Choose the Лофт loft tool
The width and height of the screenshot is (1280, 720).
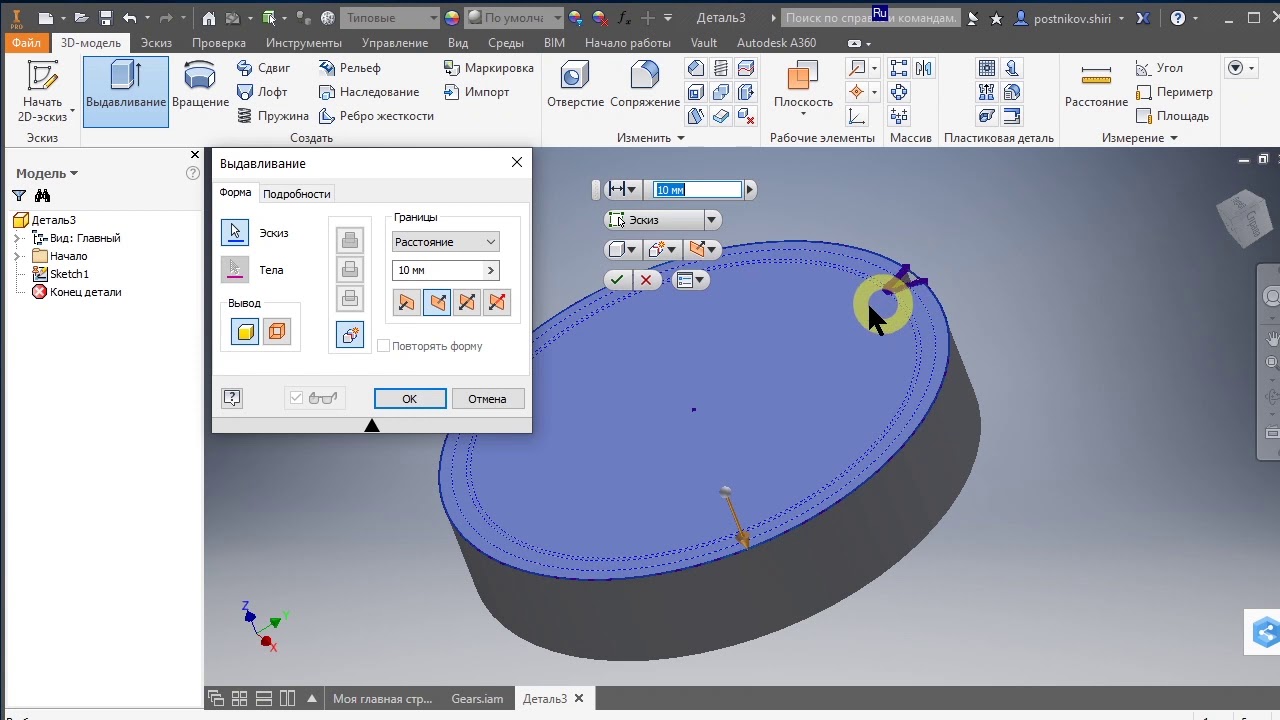click(263, 92)
